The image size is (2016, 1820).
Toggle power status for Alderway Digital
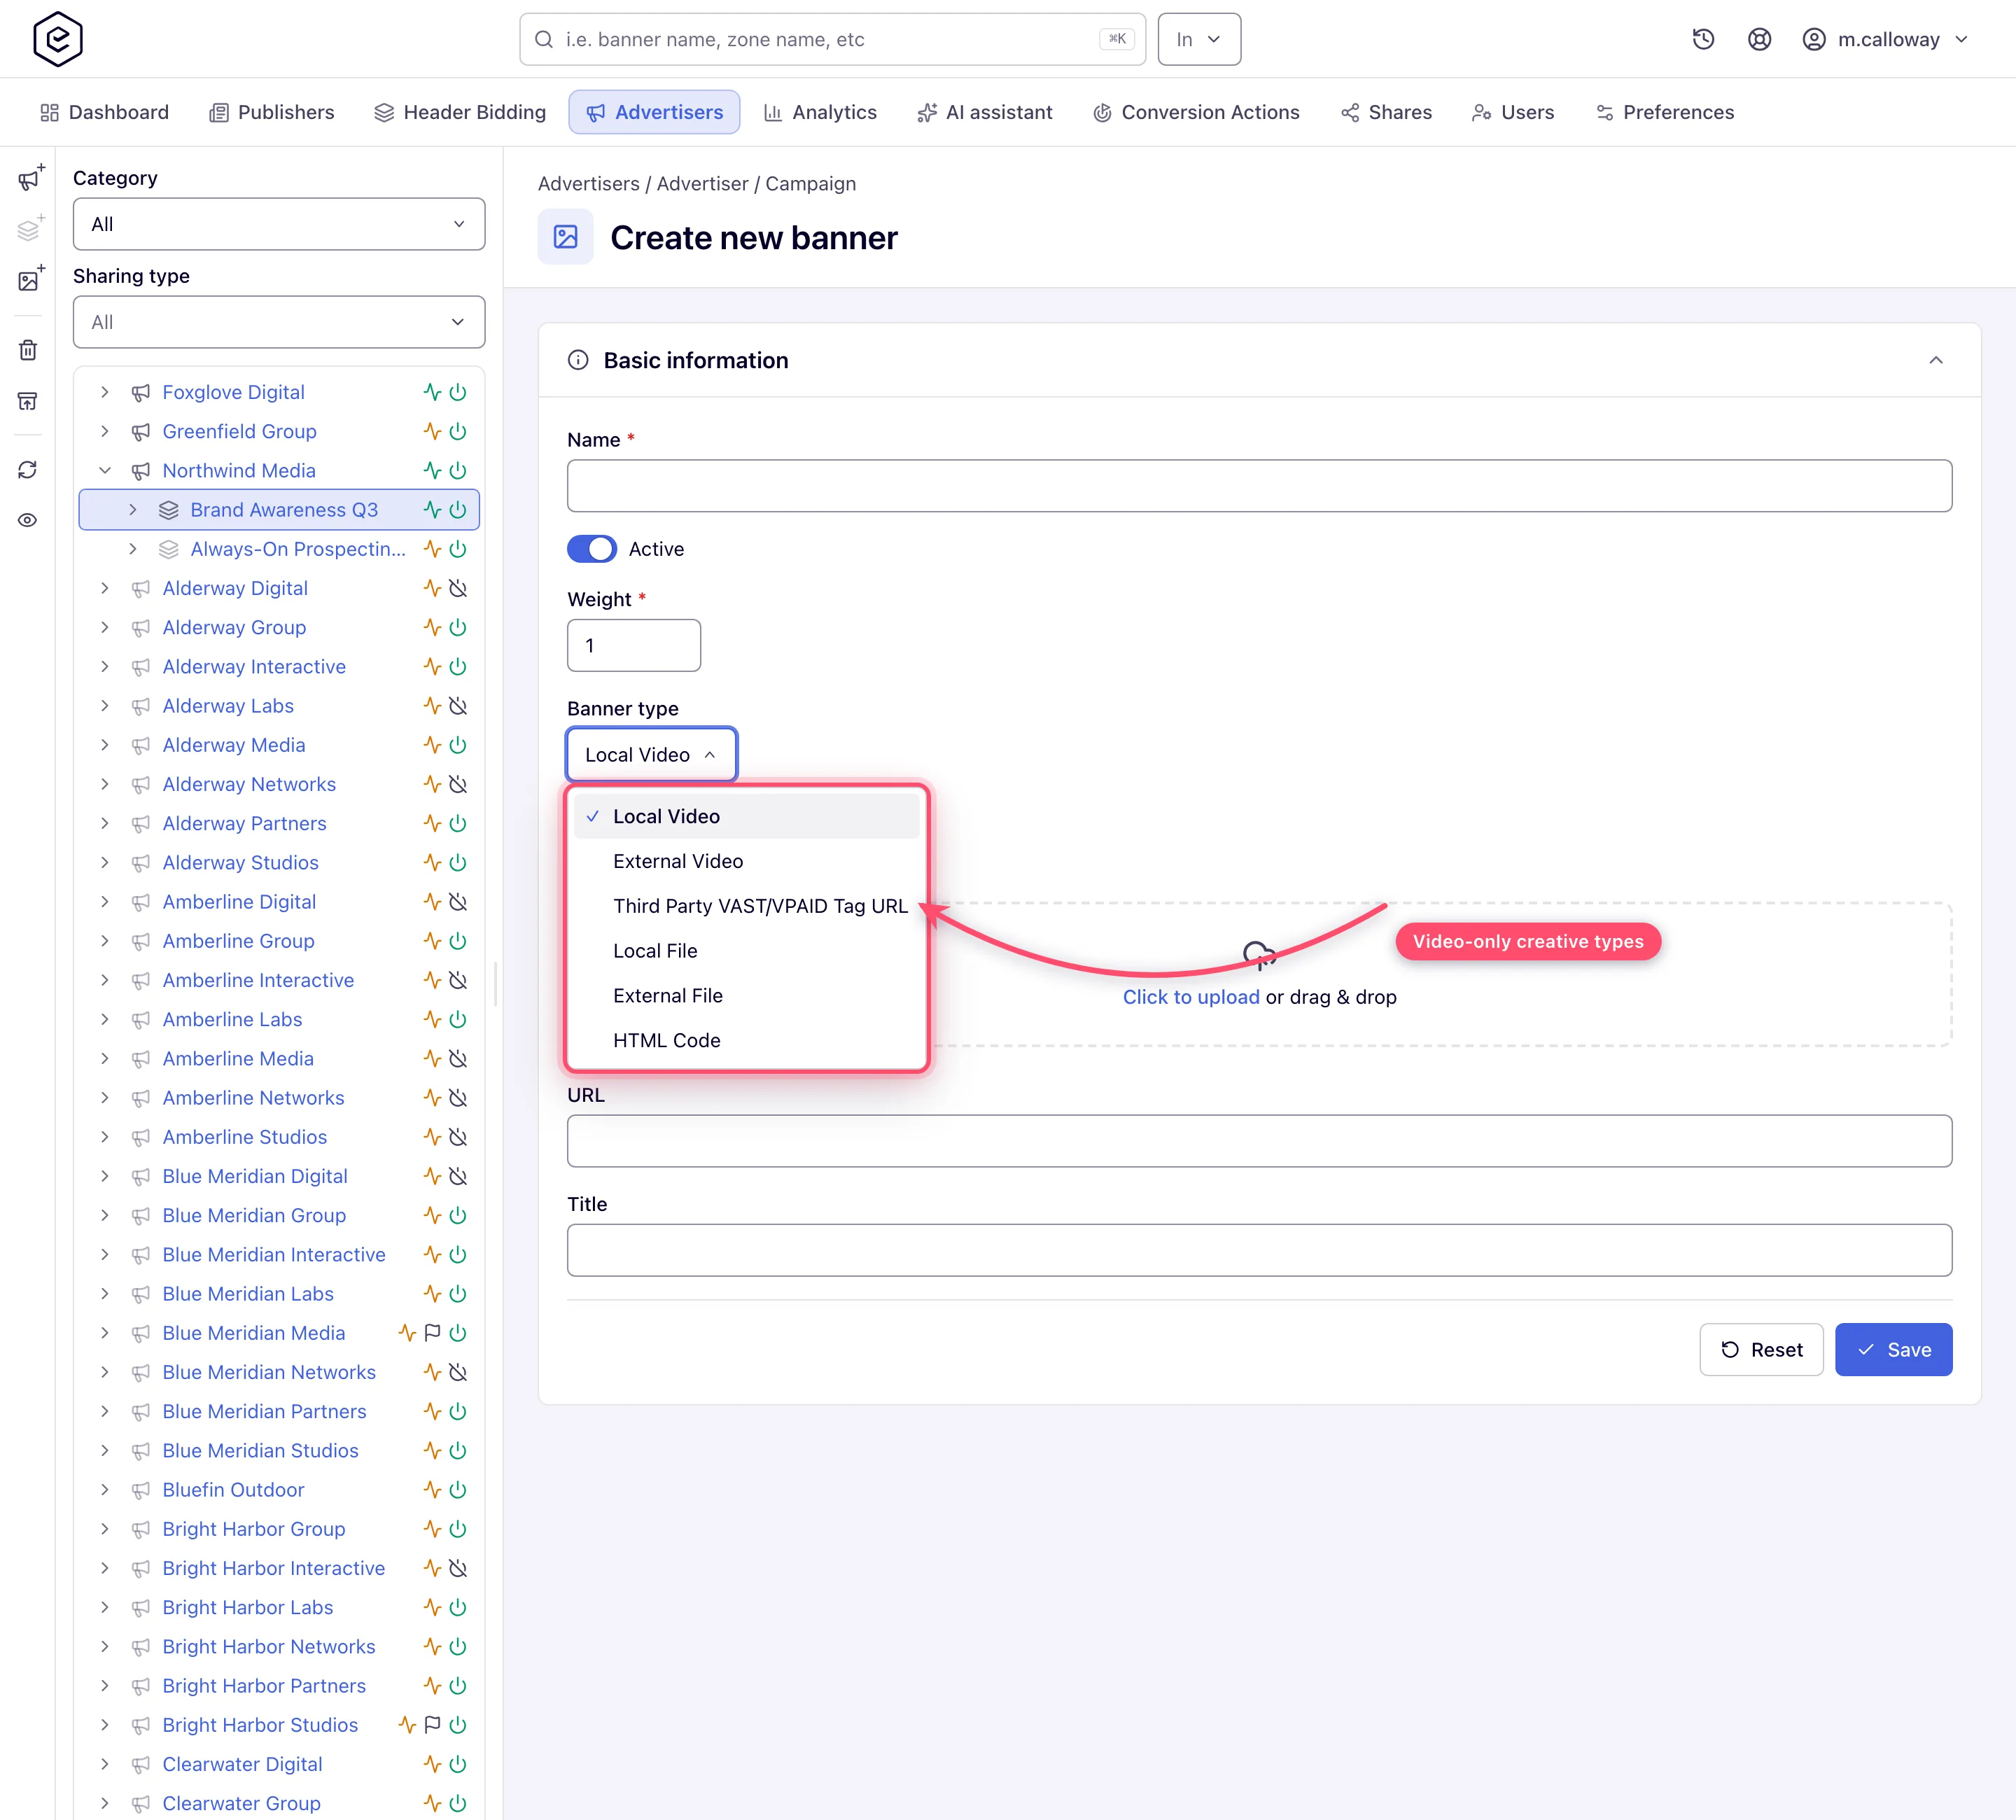tap(458, 588)
